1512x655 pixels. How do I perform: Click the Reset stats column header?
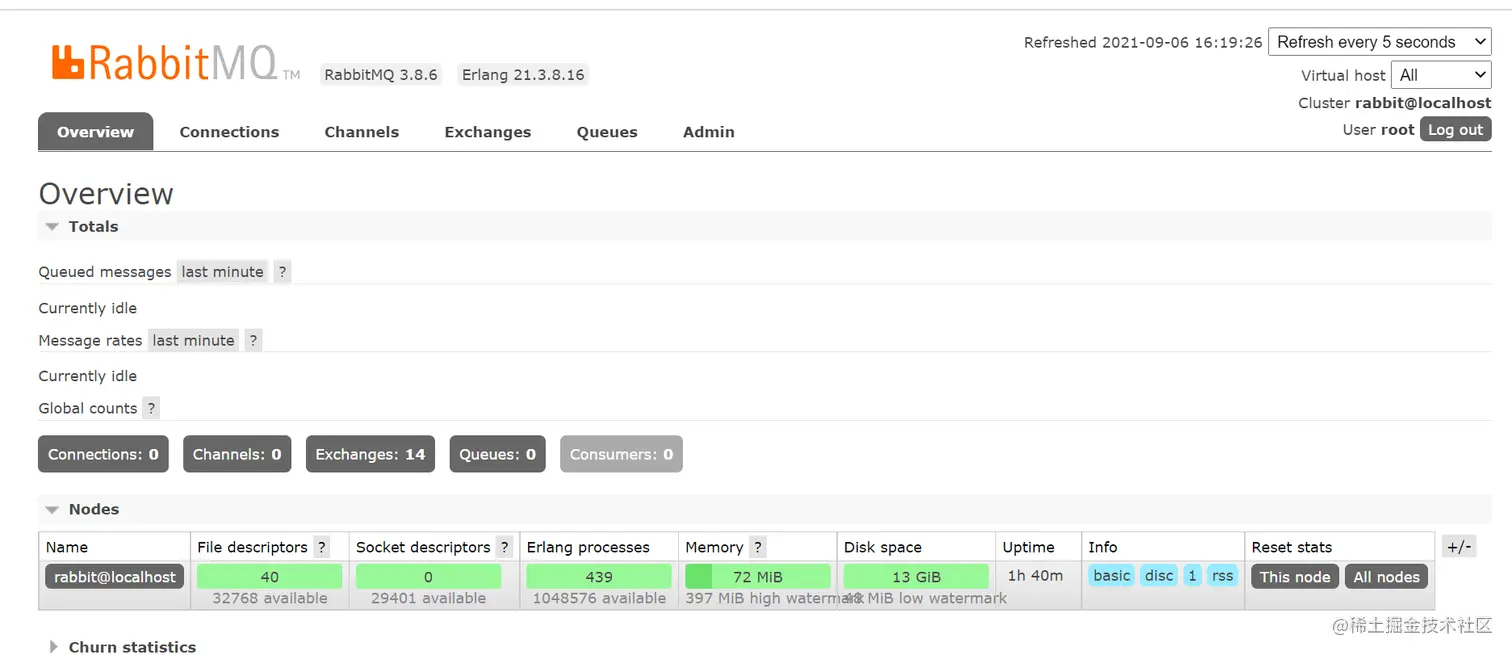[1292, 547]
